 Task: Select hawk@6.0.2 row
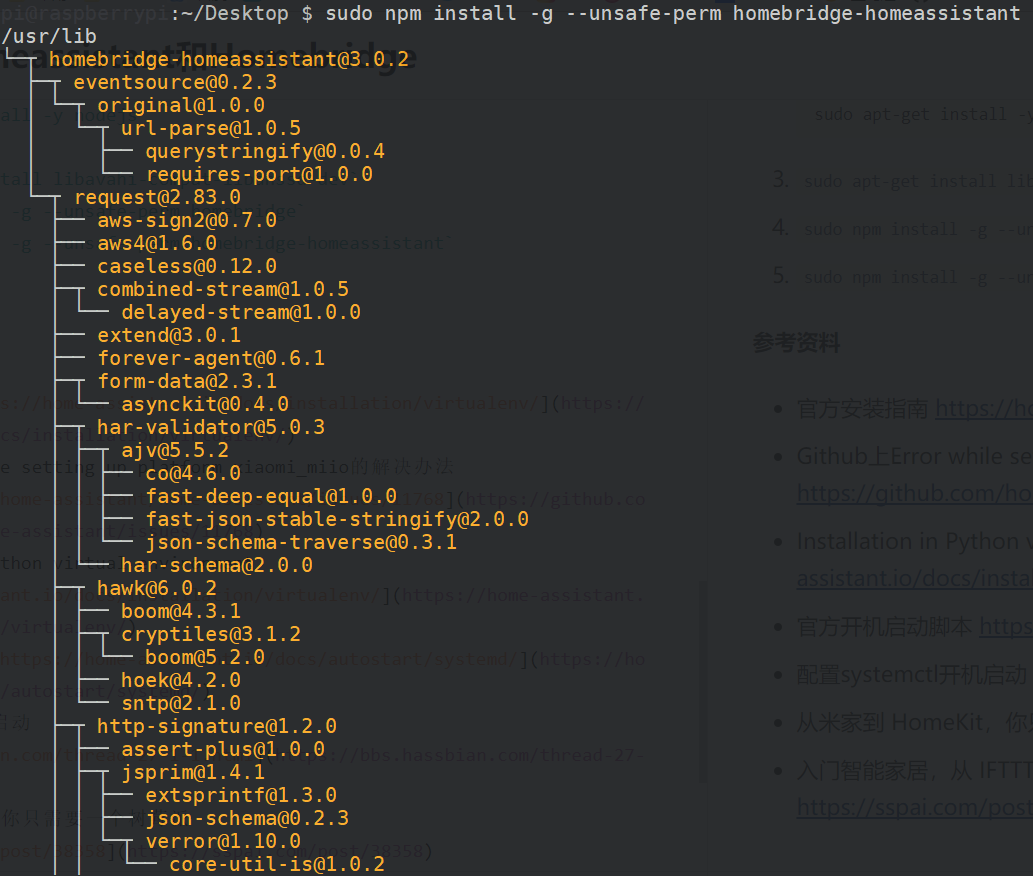click(157, 588)
